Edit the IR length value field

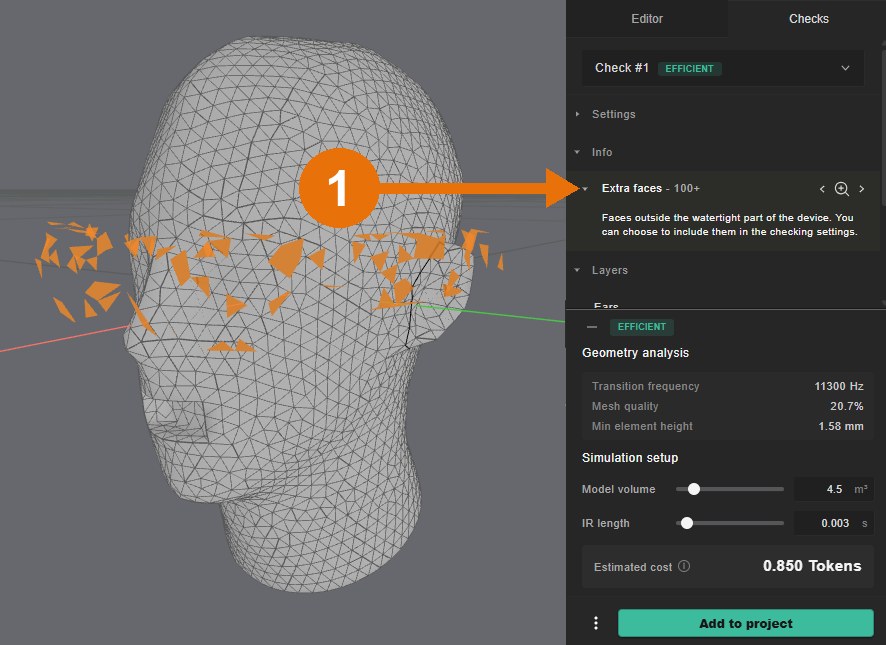pos(833,523)
